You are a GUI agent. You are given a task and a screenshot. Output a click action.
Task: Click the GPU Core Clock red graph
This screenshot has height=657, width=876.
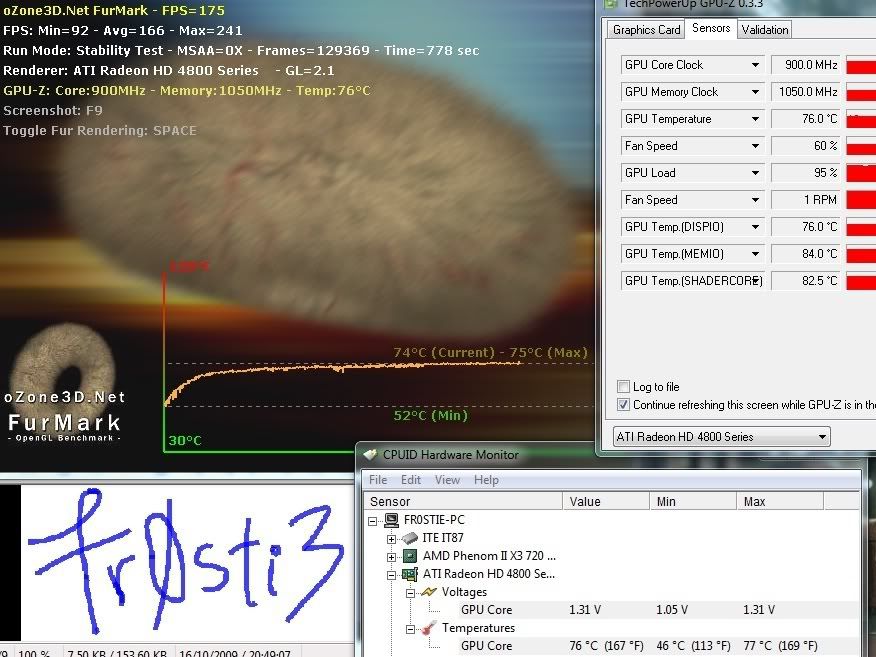[x=861, y=65]
